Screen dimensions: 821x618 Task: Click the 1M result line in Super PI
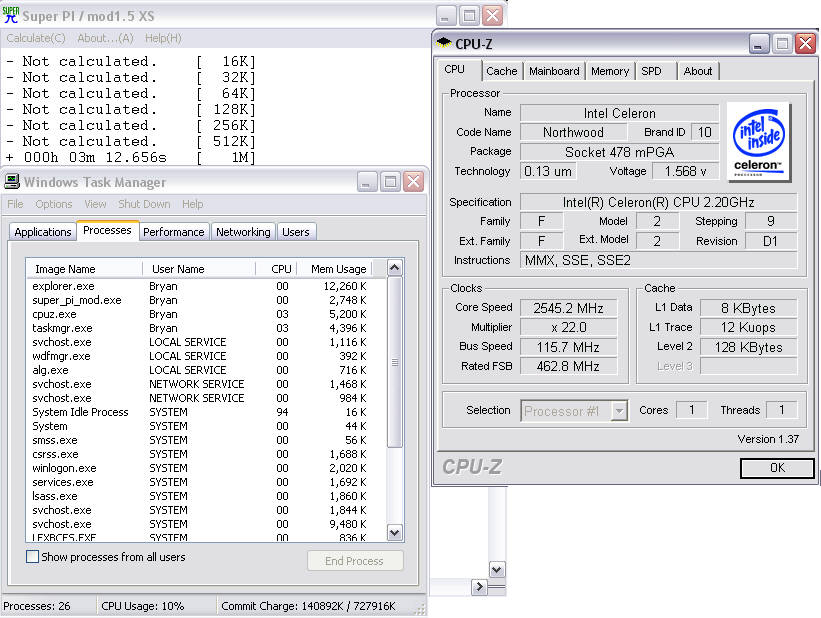(x=131, y=157)
